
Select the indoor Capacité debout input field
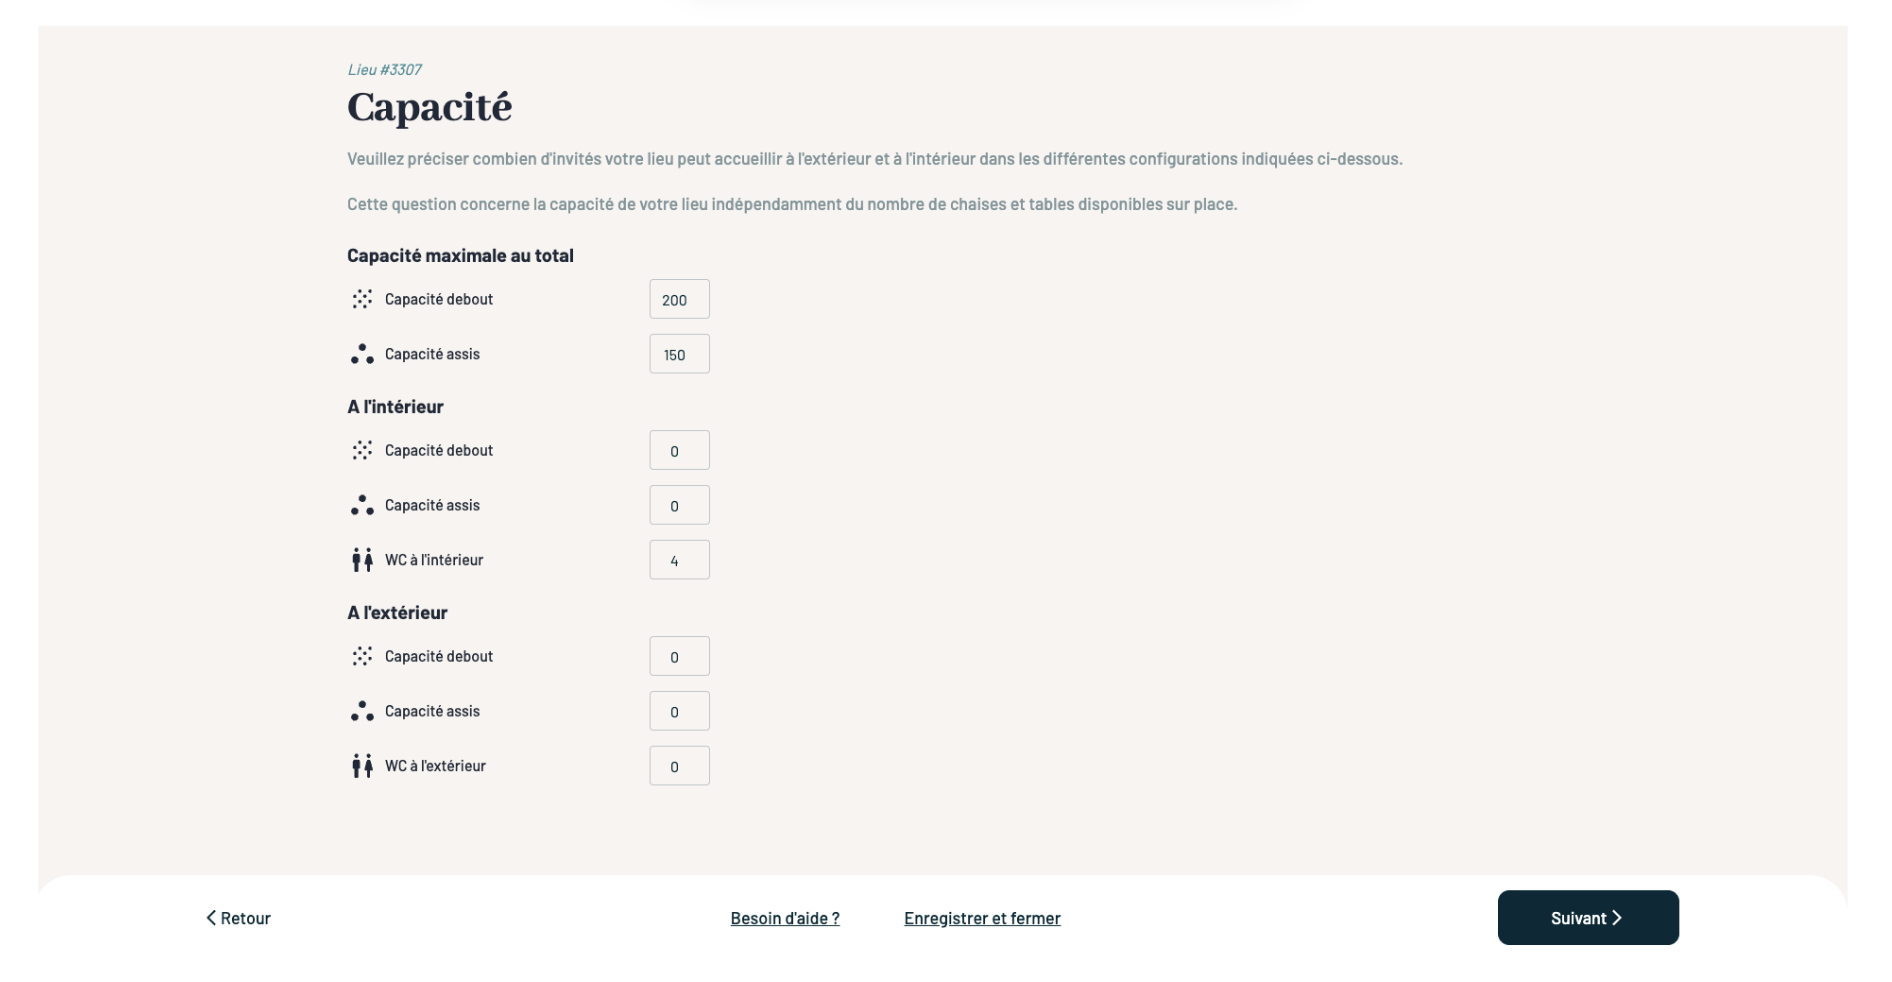[679, 450]
